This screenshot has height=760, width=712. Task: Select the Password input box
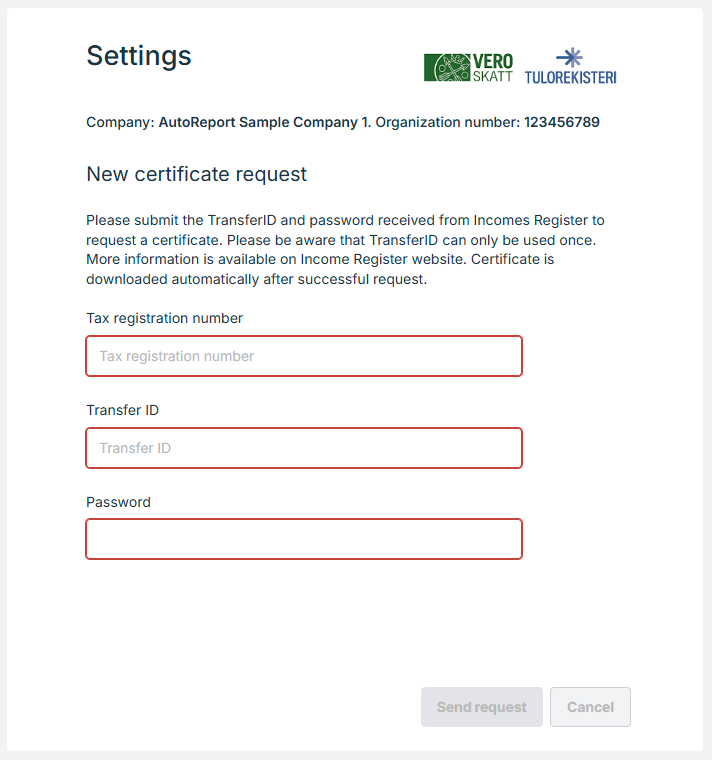tap(304, 539)
